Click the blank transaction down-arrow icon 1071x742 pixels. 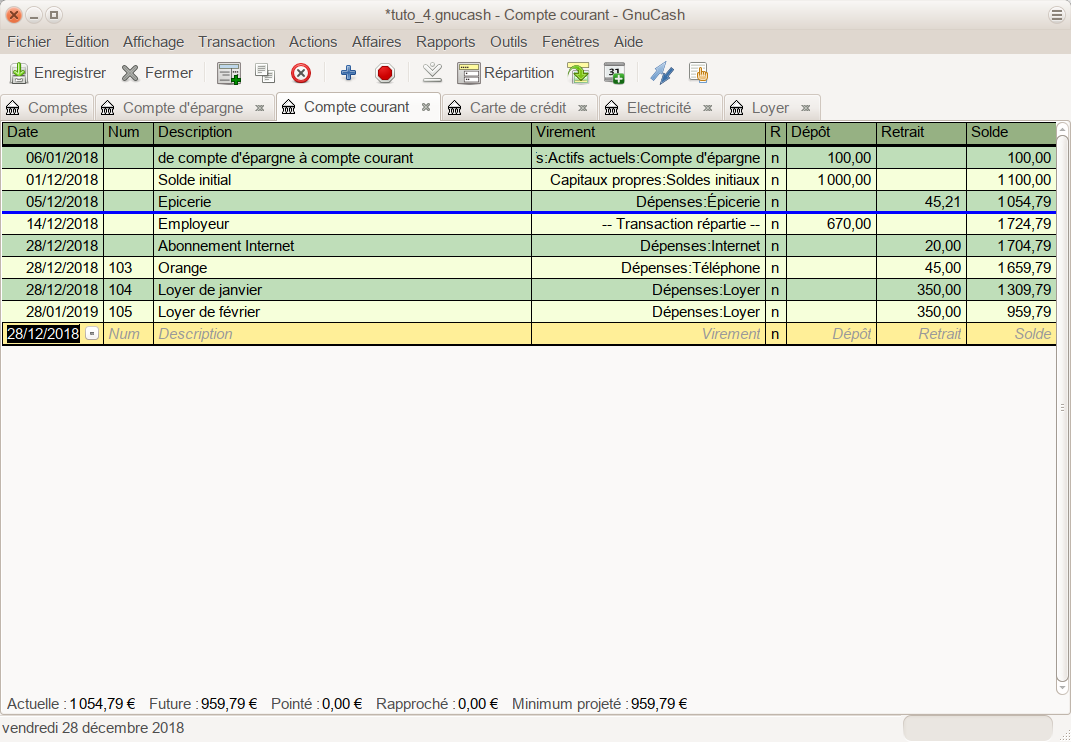tap(432, 73)
